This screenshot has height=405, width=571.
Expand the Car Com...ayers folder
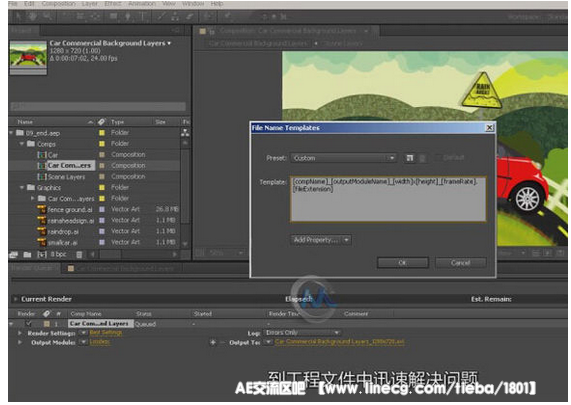[32, 198]
